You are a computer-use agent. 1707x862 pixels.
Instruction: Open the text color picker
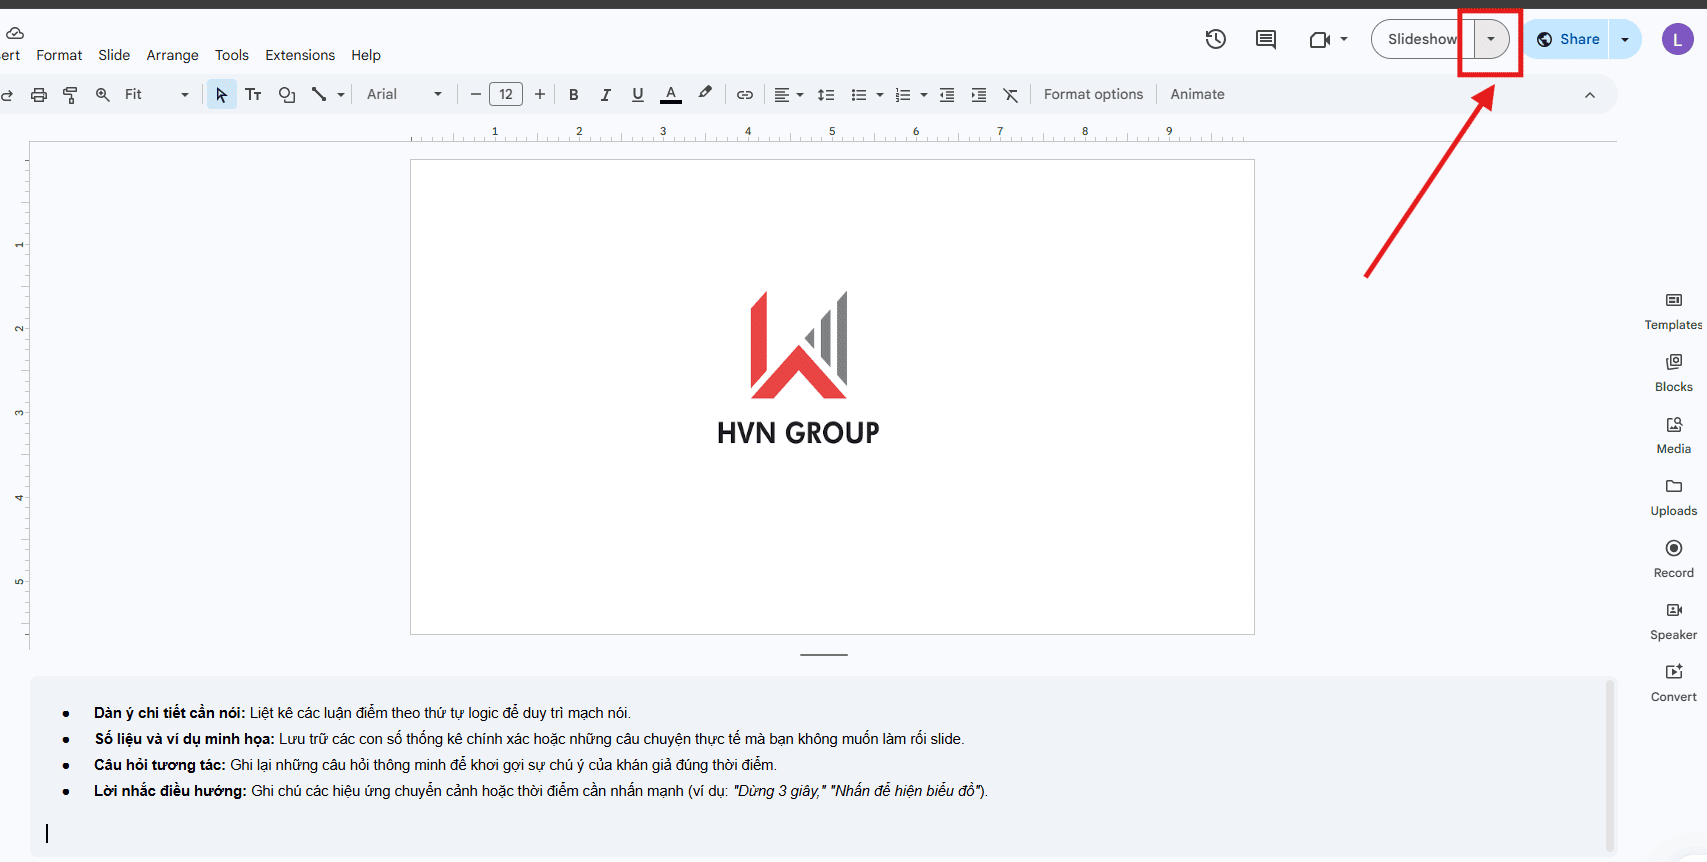[x=671, y=94]
